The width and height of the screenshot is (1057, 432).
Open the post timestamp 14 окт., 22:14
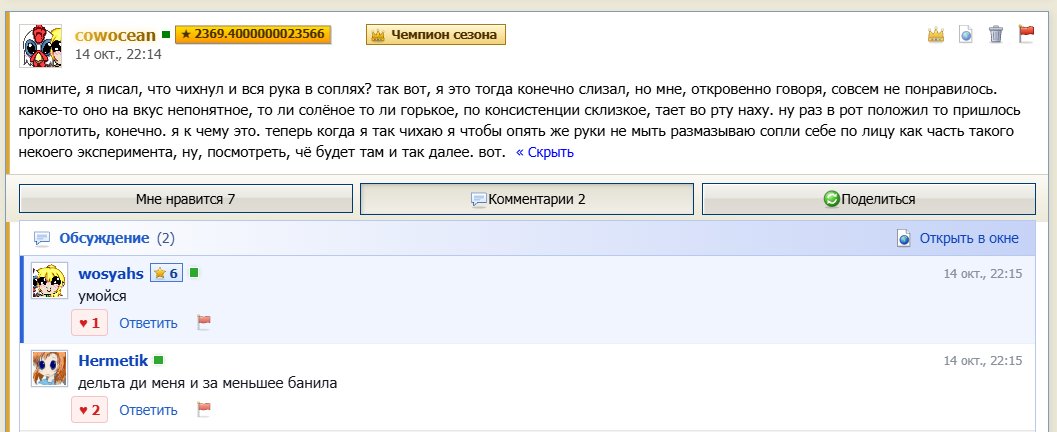[x=118, y=54]
